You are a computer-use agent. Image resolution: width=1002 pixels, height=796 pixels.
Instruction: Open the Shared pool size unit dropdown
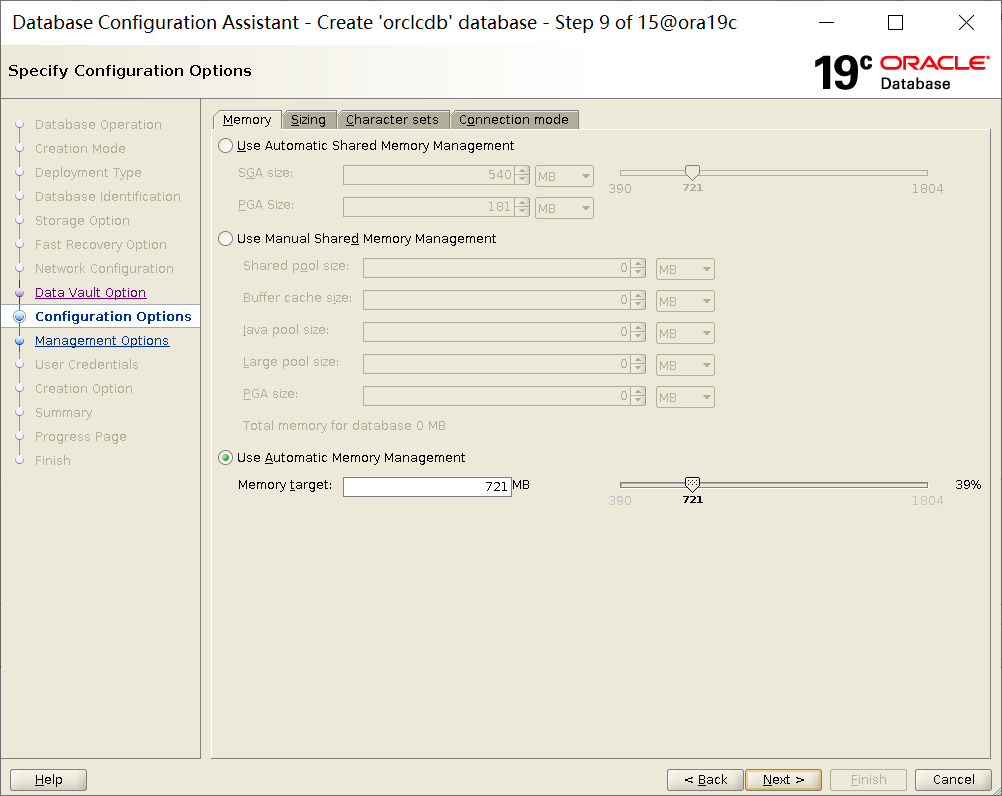pos(685,269)
